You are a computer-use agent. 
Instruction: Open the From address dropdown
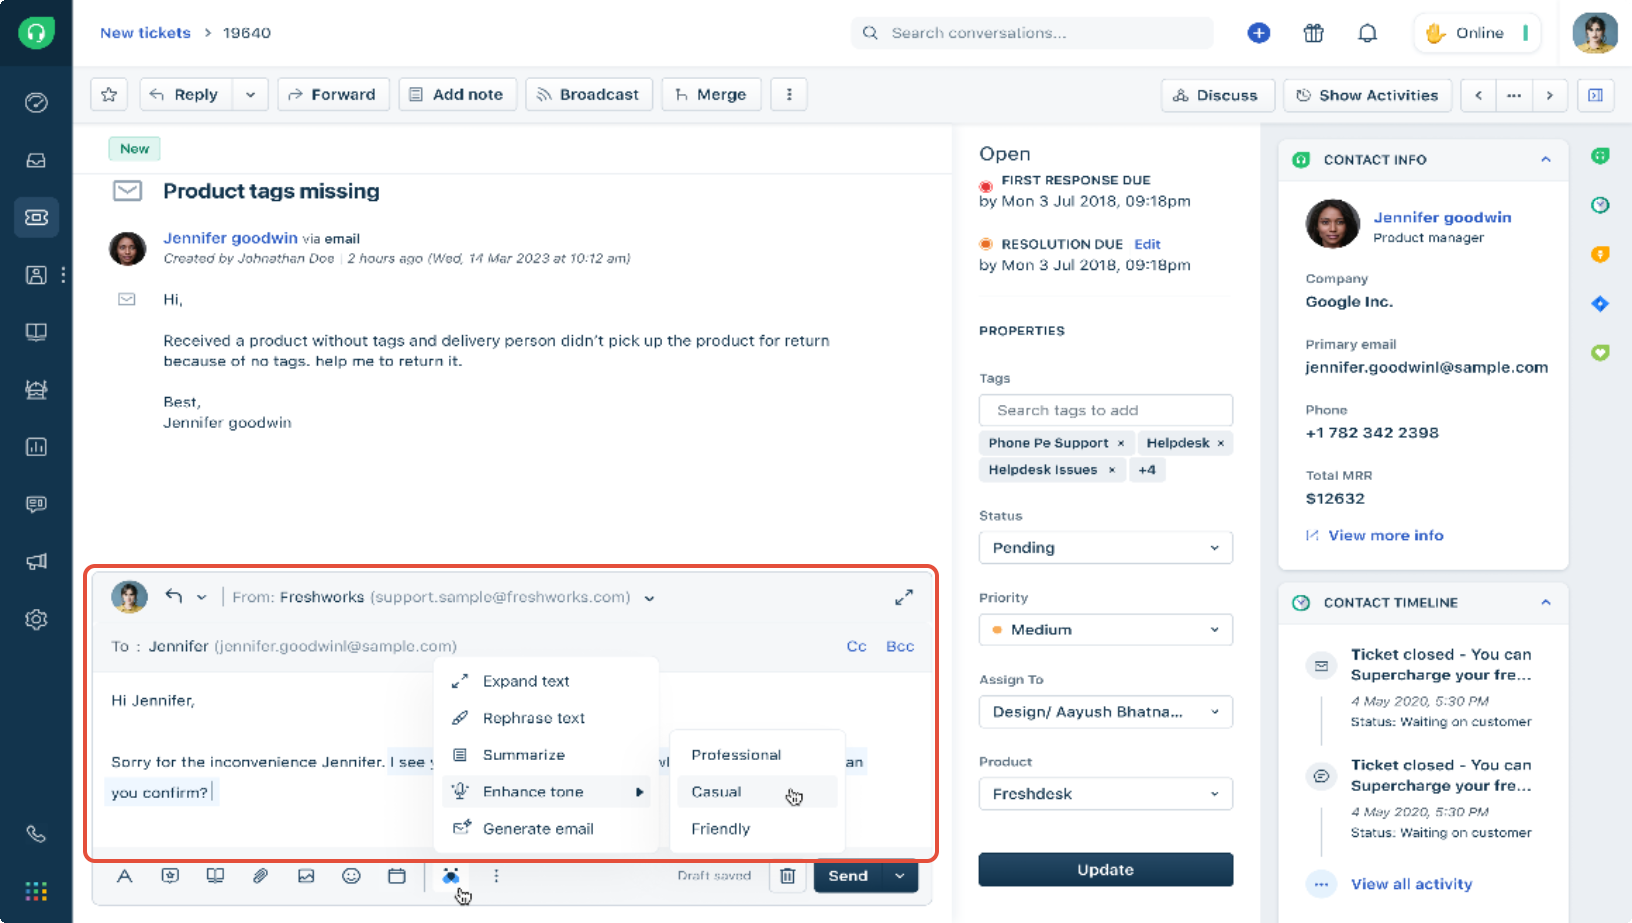649,598
